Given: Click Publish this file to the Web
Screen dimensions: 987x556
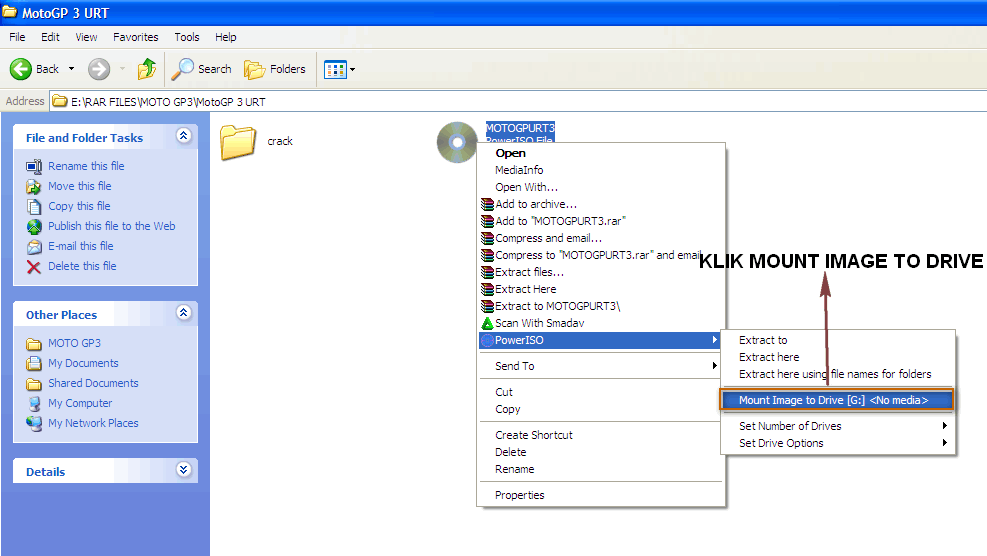Looking at the screenshot, I should point(112,226).
